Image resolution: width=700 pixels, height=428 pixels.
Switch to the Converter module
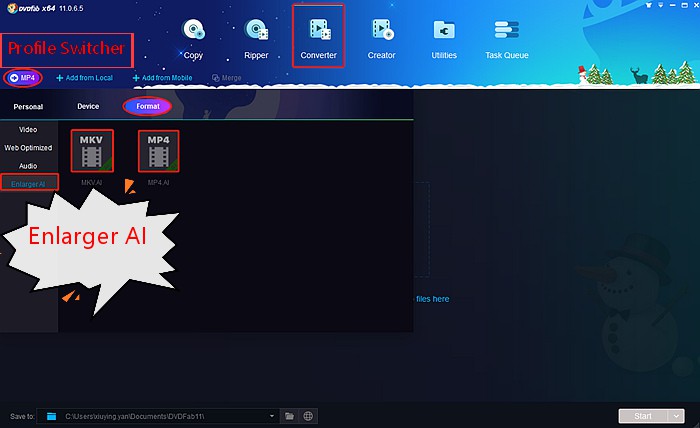click(318, 37)
